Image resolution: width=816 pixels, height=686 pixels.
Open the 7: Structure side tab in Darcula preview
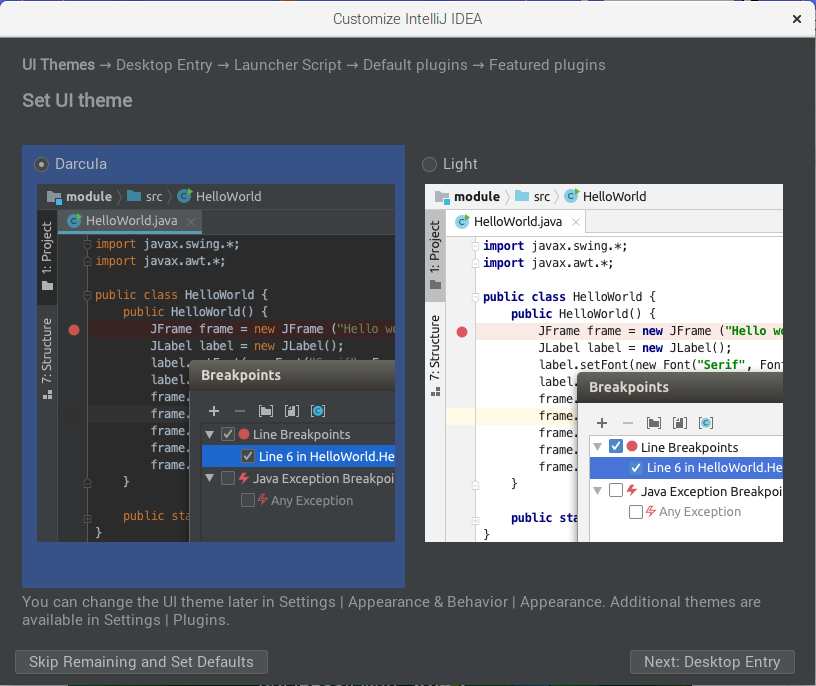(x=47, y=359)
